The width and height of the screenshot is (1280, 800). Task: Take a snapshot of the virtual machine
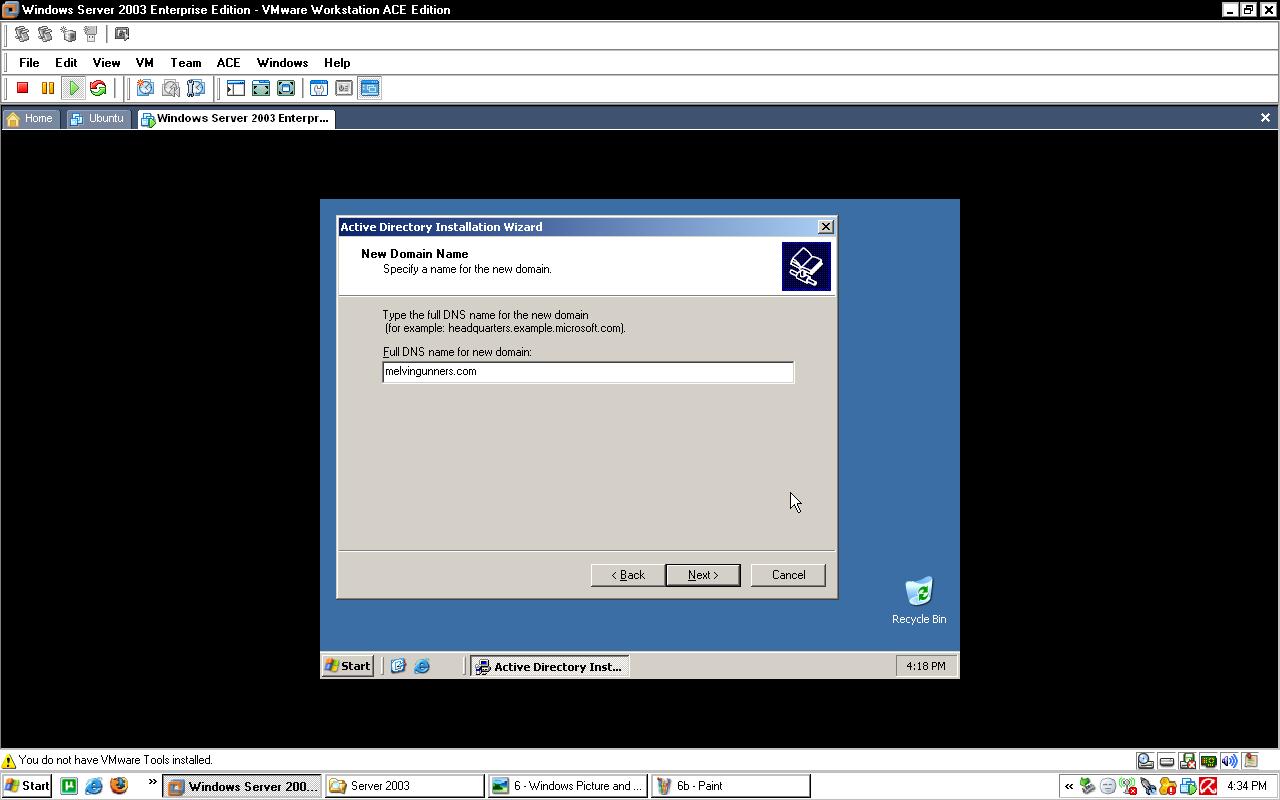pos(145,88)
